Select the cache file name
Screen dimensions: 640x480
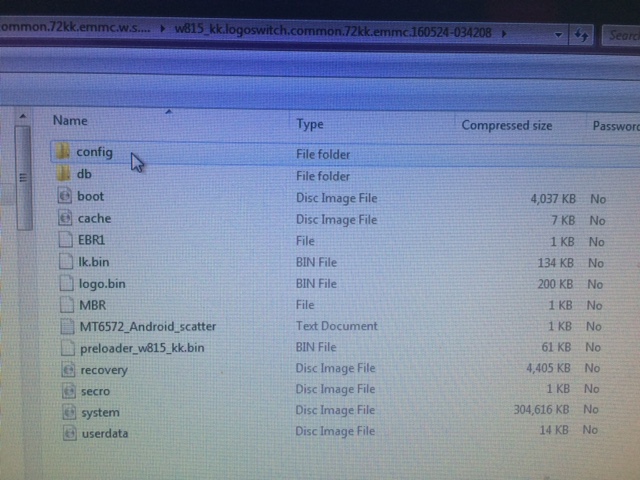point(94,218)
